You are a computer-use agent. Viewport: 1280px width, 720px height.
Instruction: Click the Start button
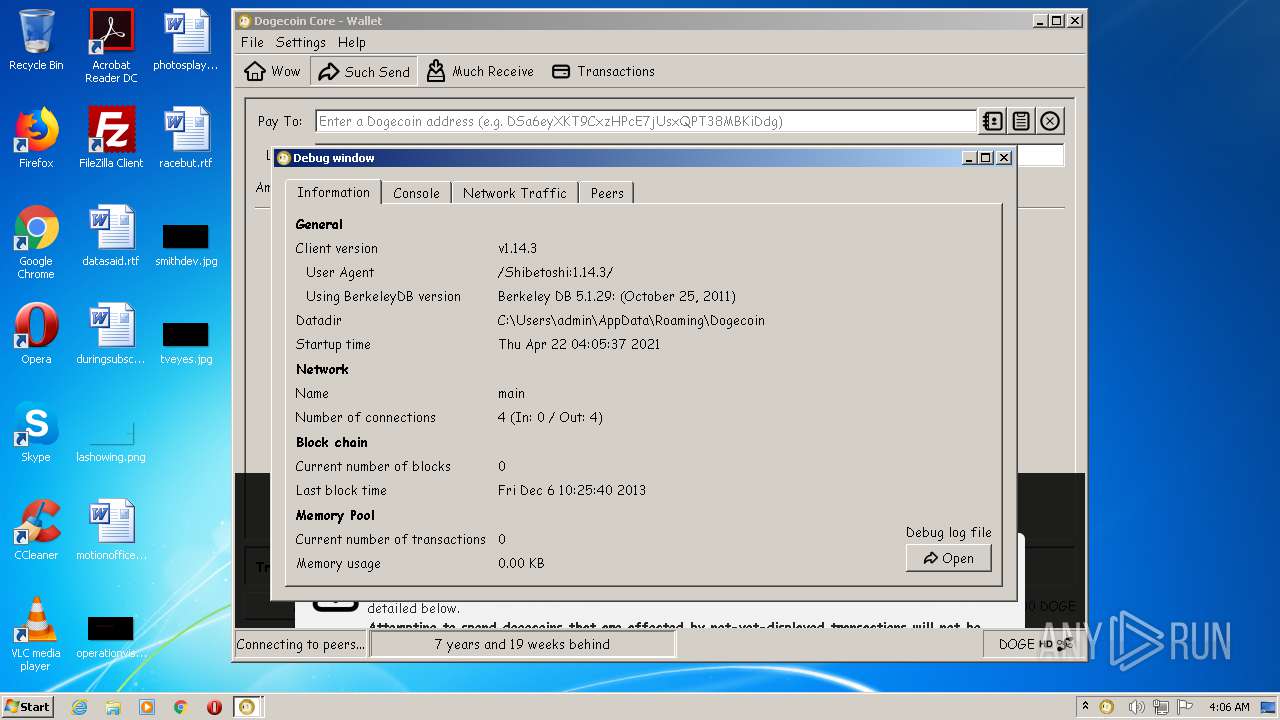pyautogui.click(x=28, y=706)
